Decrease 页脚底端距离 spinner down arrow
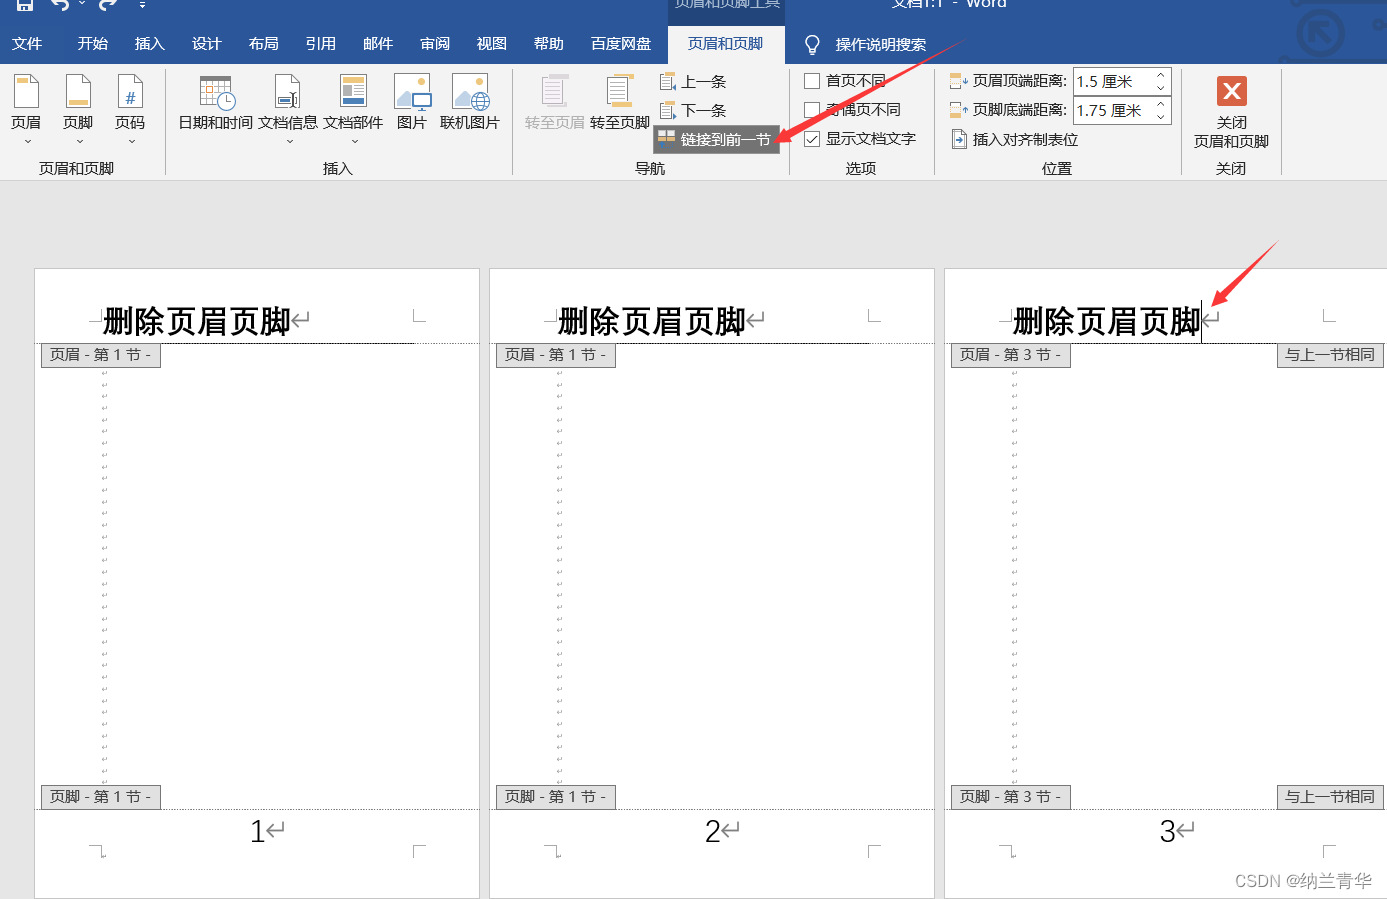The height and width of the screenshot is (899, 1387). 1161,117
